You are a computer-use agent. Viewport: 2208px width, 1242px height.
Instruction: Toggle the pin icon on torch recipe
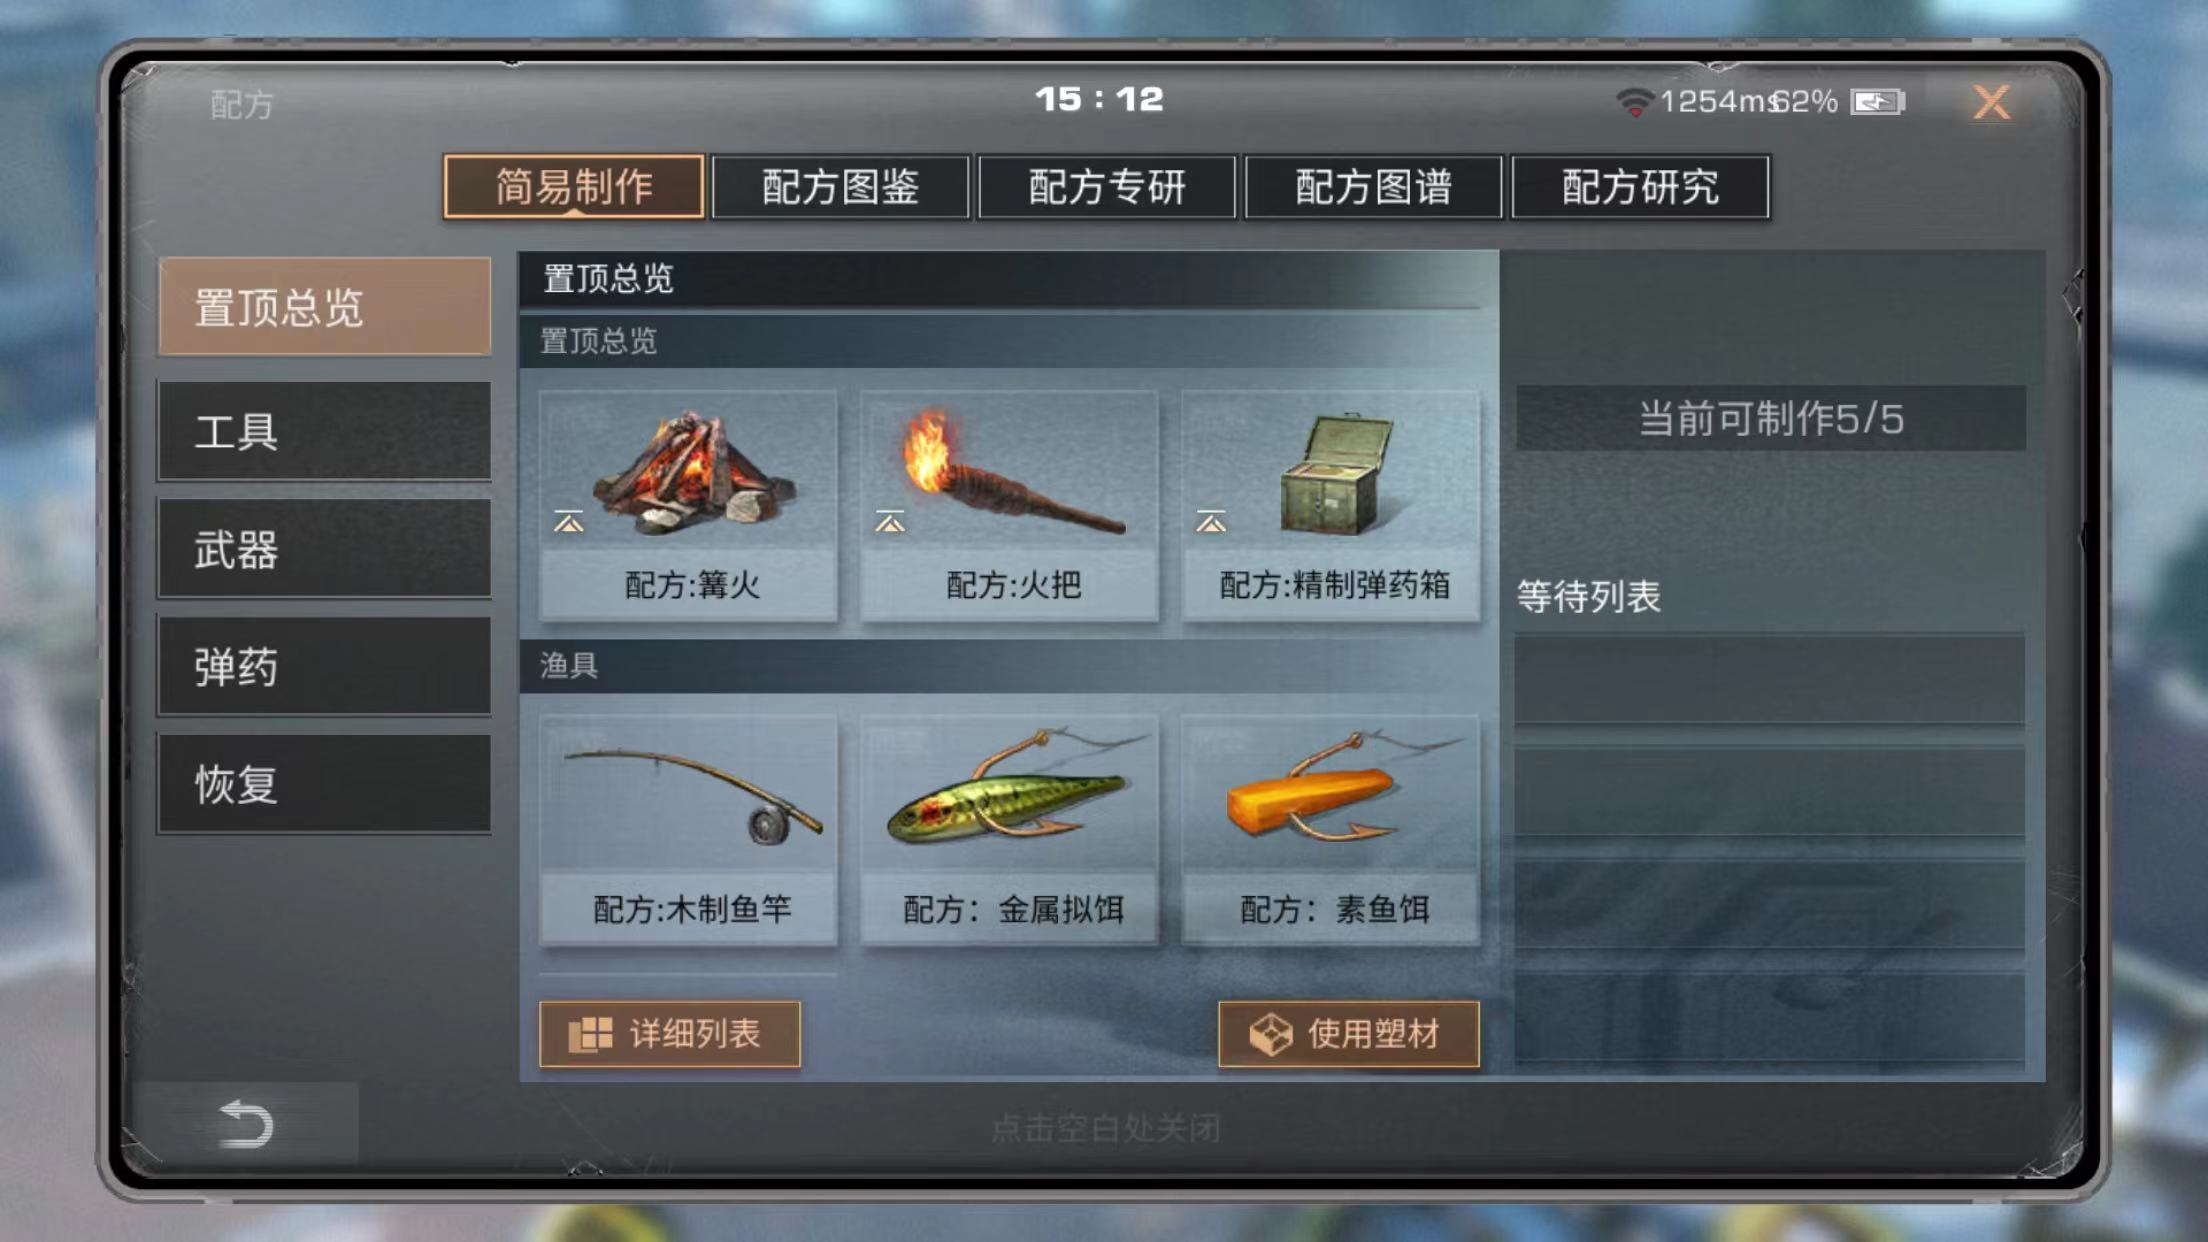(x=890, y=521)
